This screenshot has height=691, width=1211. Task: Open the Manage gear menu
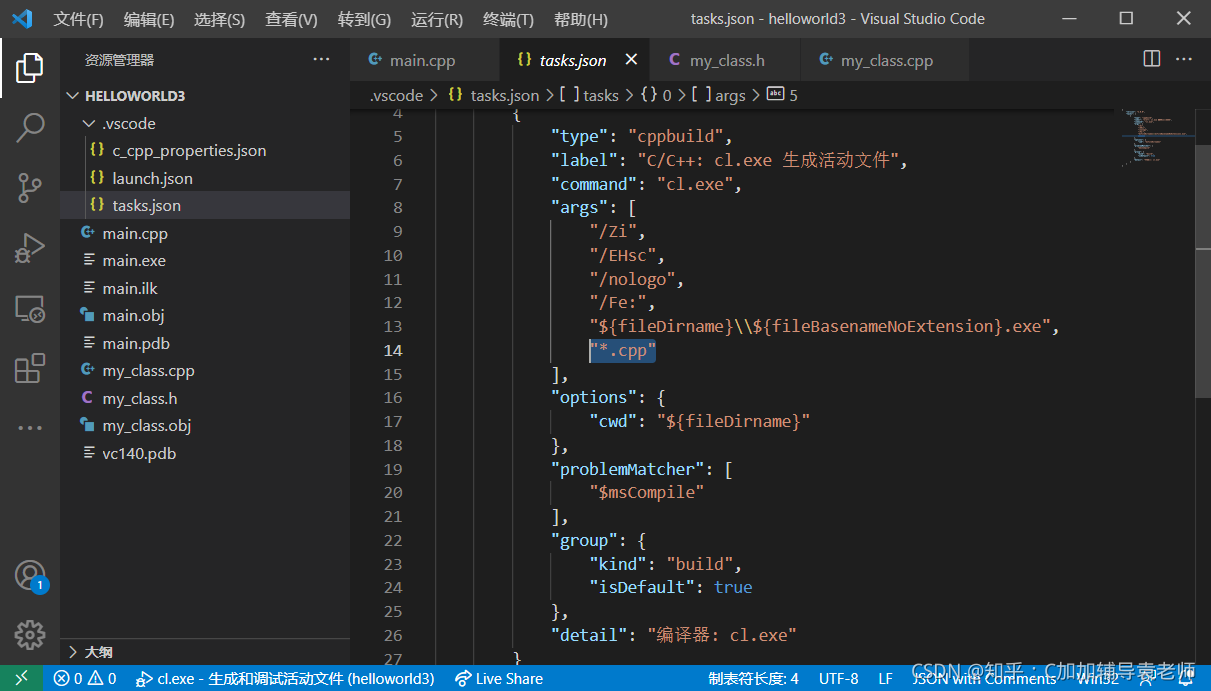tap(30, 635)
